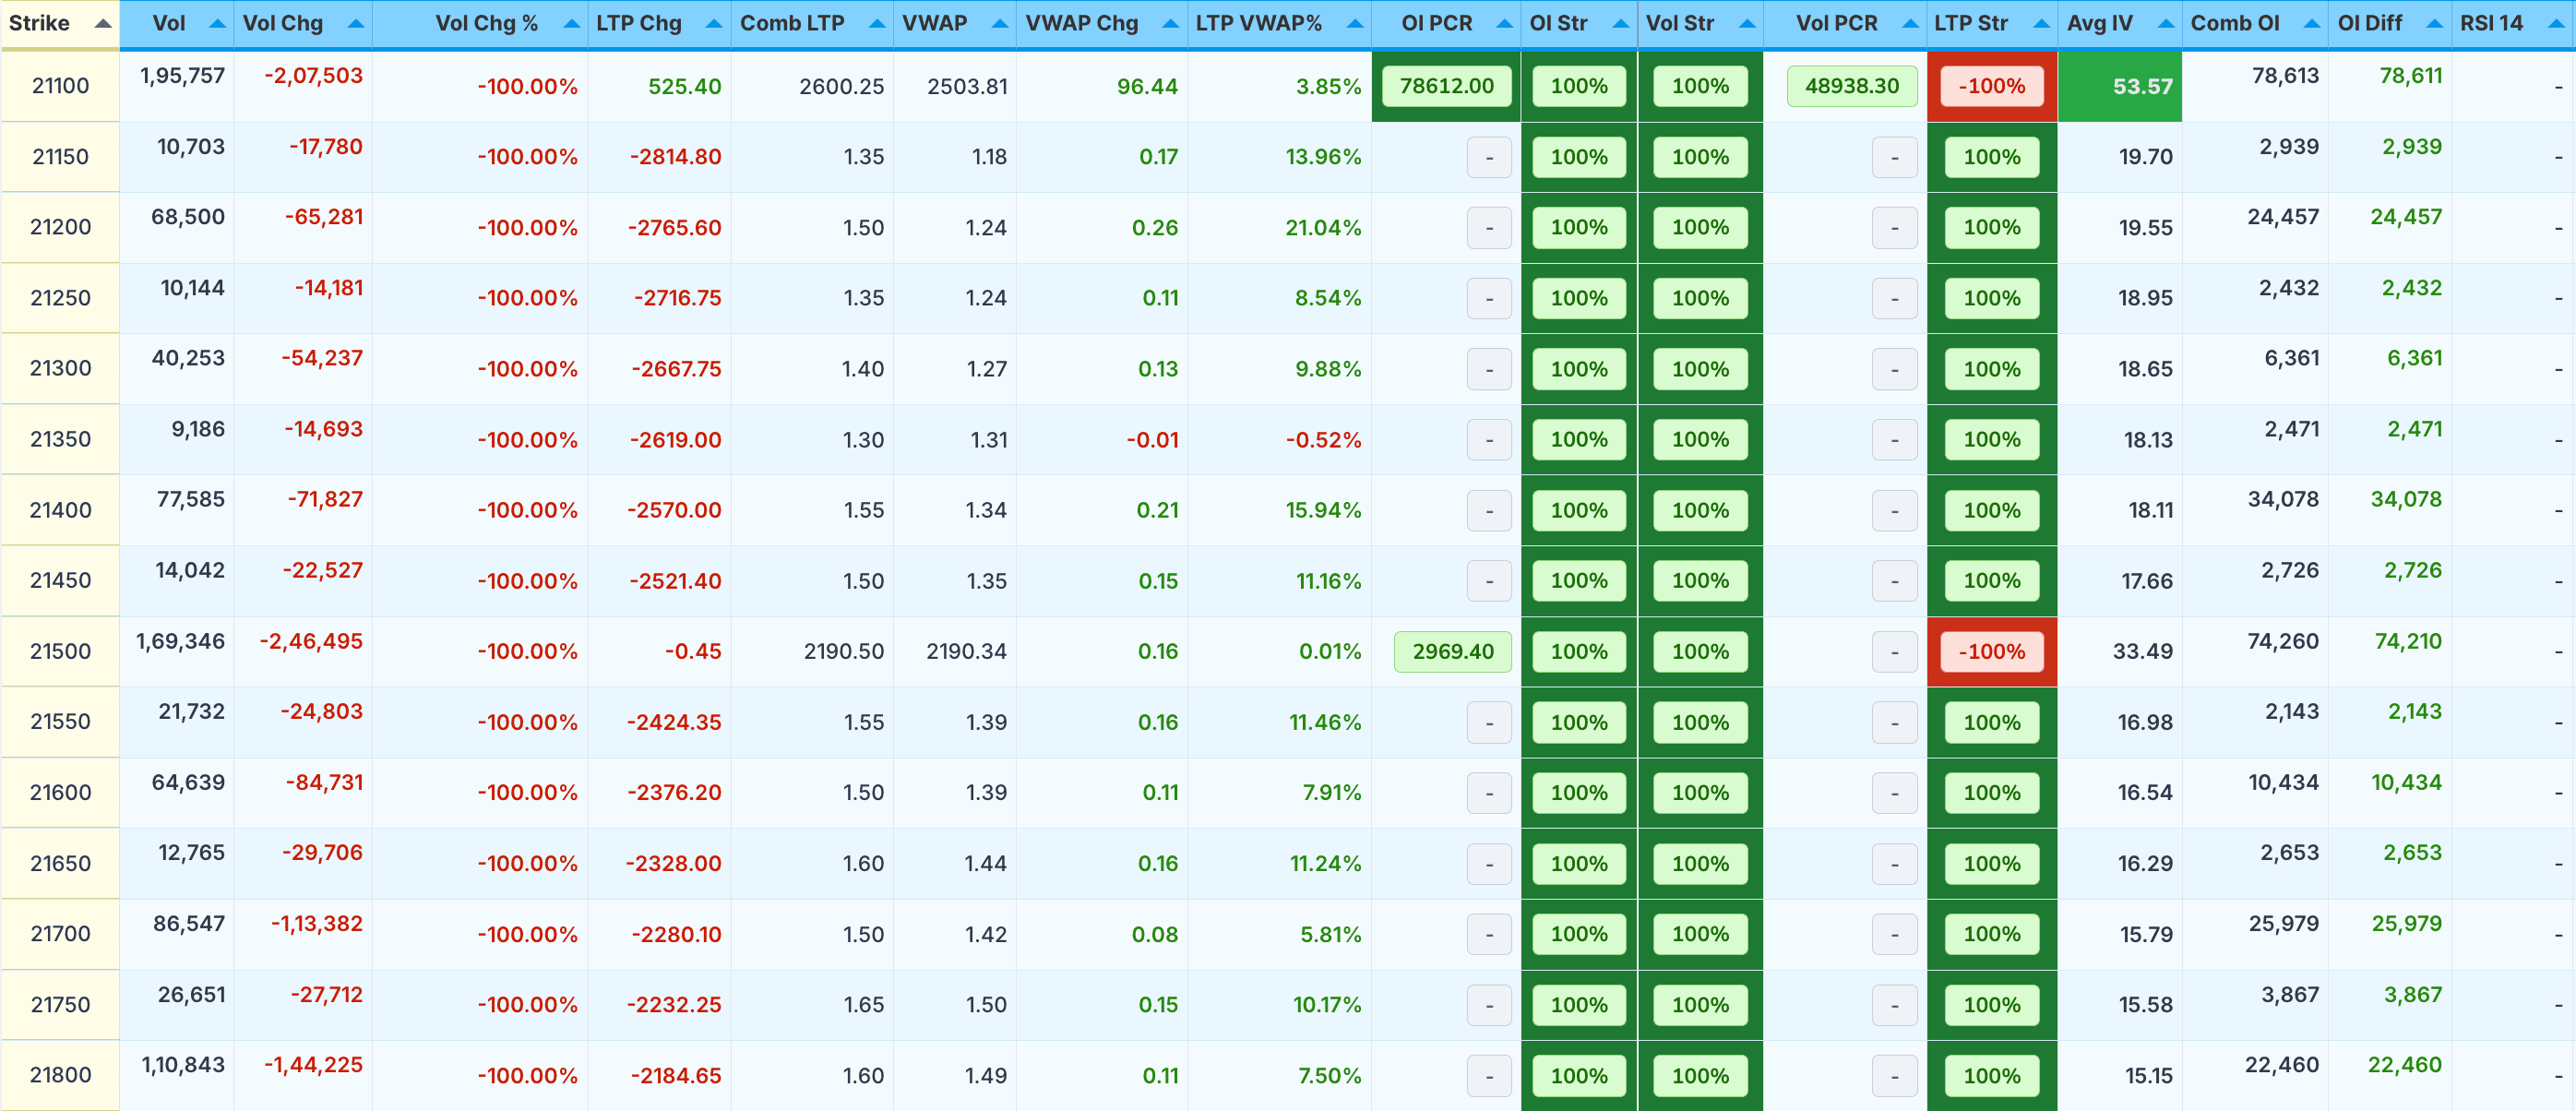Click the LTP Chg sort arrow
This screenshot has height=1111, width=2576.
pos(713,23)
